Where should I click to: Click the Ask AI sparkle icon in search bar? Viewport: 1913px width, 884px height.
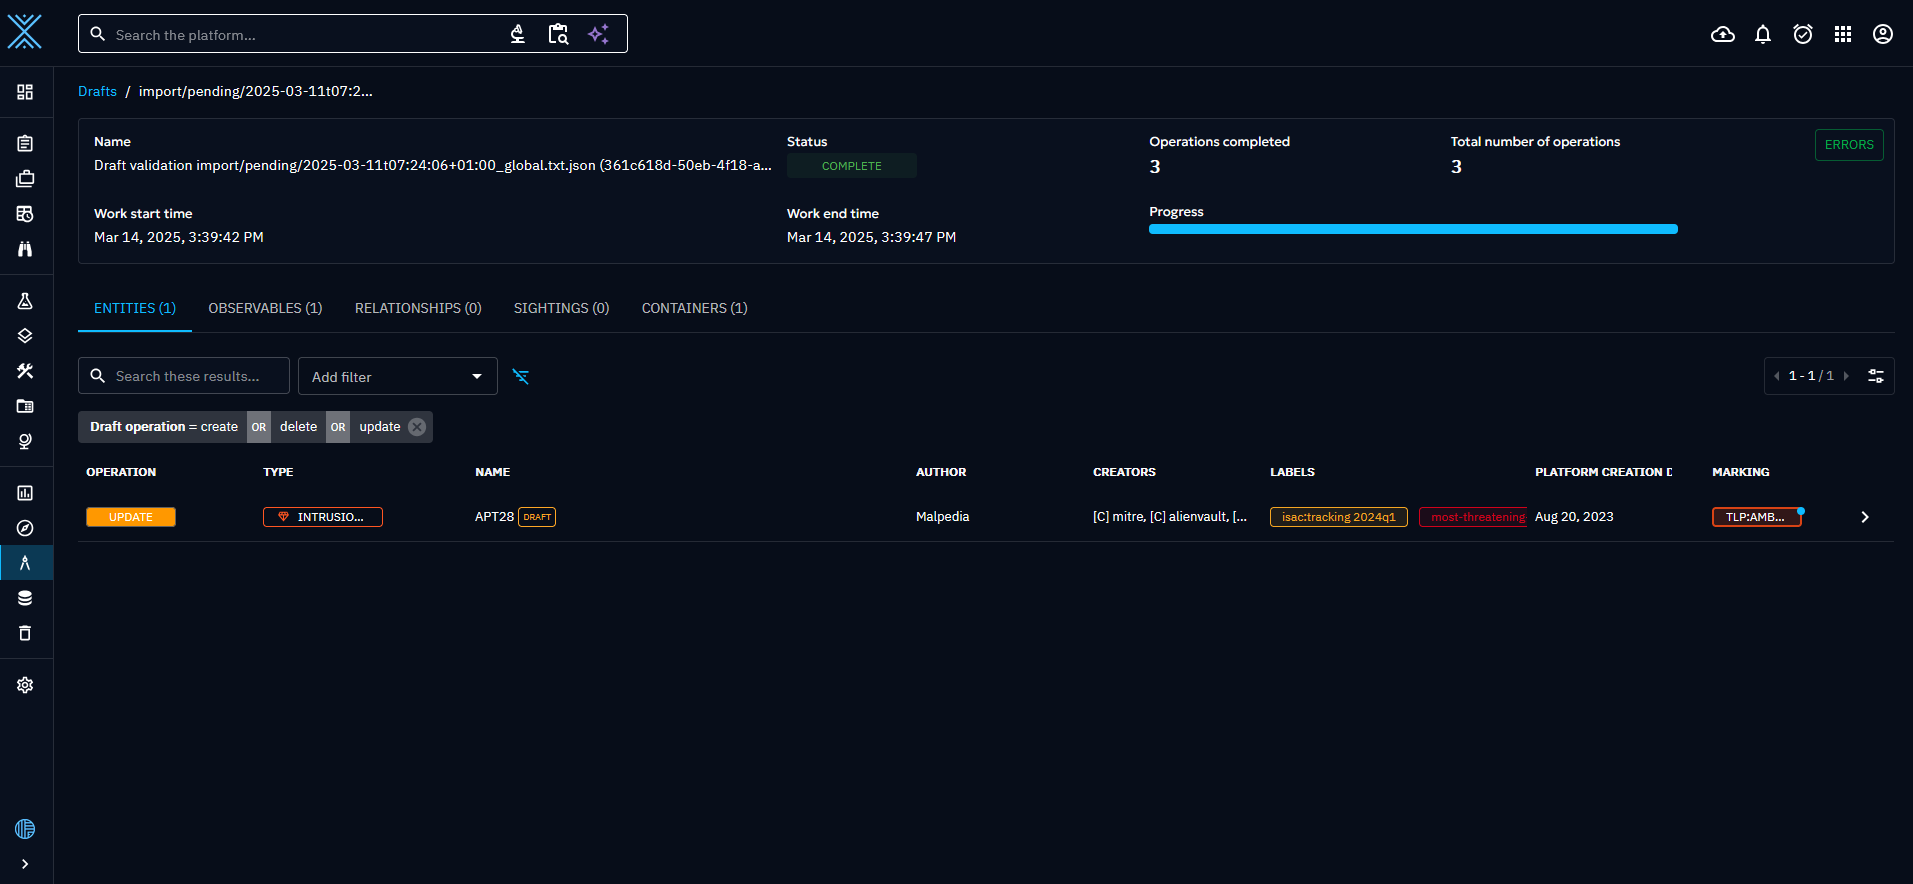tap(598, 34)
